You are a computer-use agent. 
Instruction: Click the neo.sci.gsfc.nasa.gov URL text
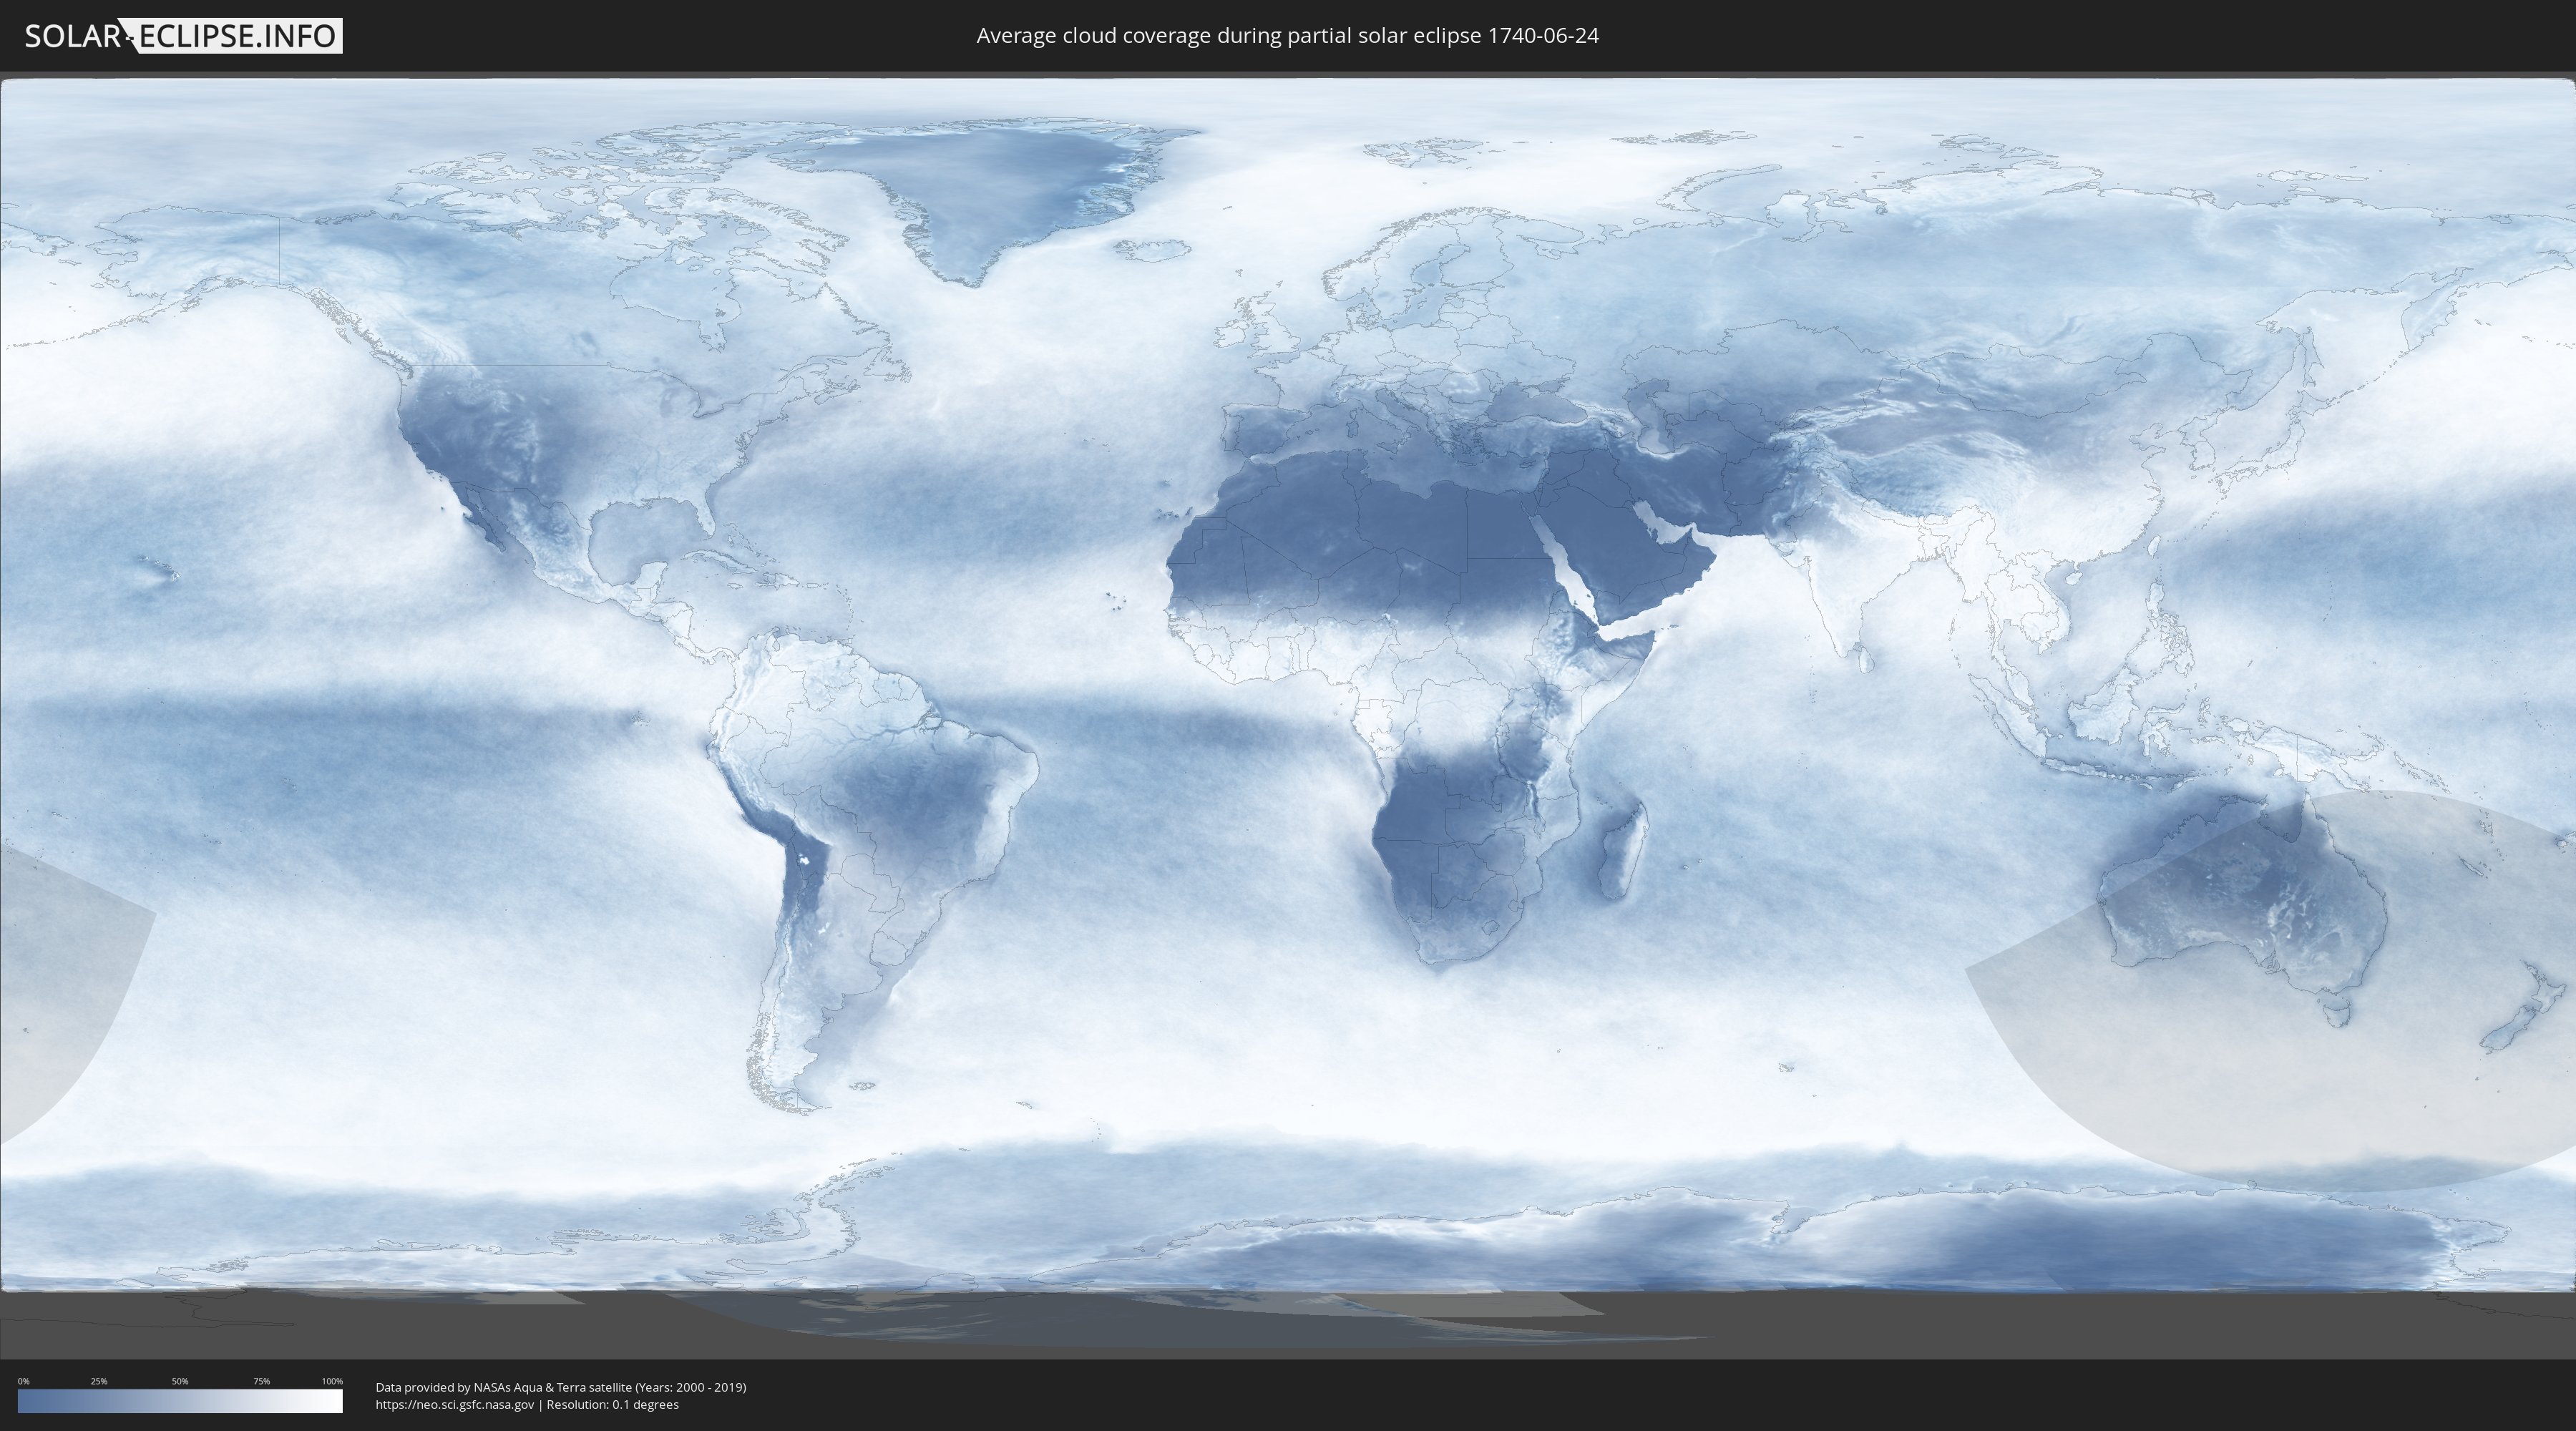tap(455, 1404)
